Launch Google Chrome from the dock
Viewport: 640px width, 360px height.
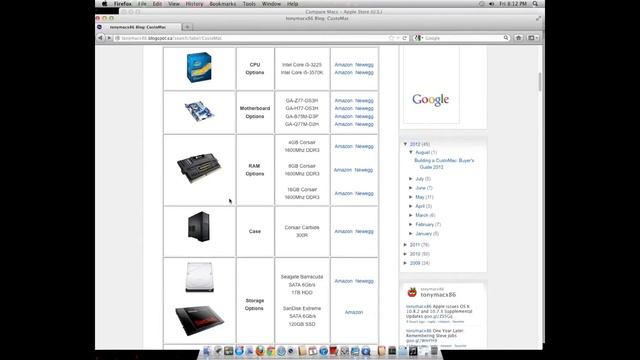click(x=271, y=351)
